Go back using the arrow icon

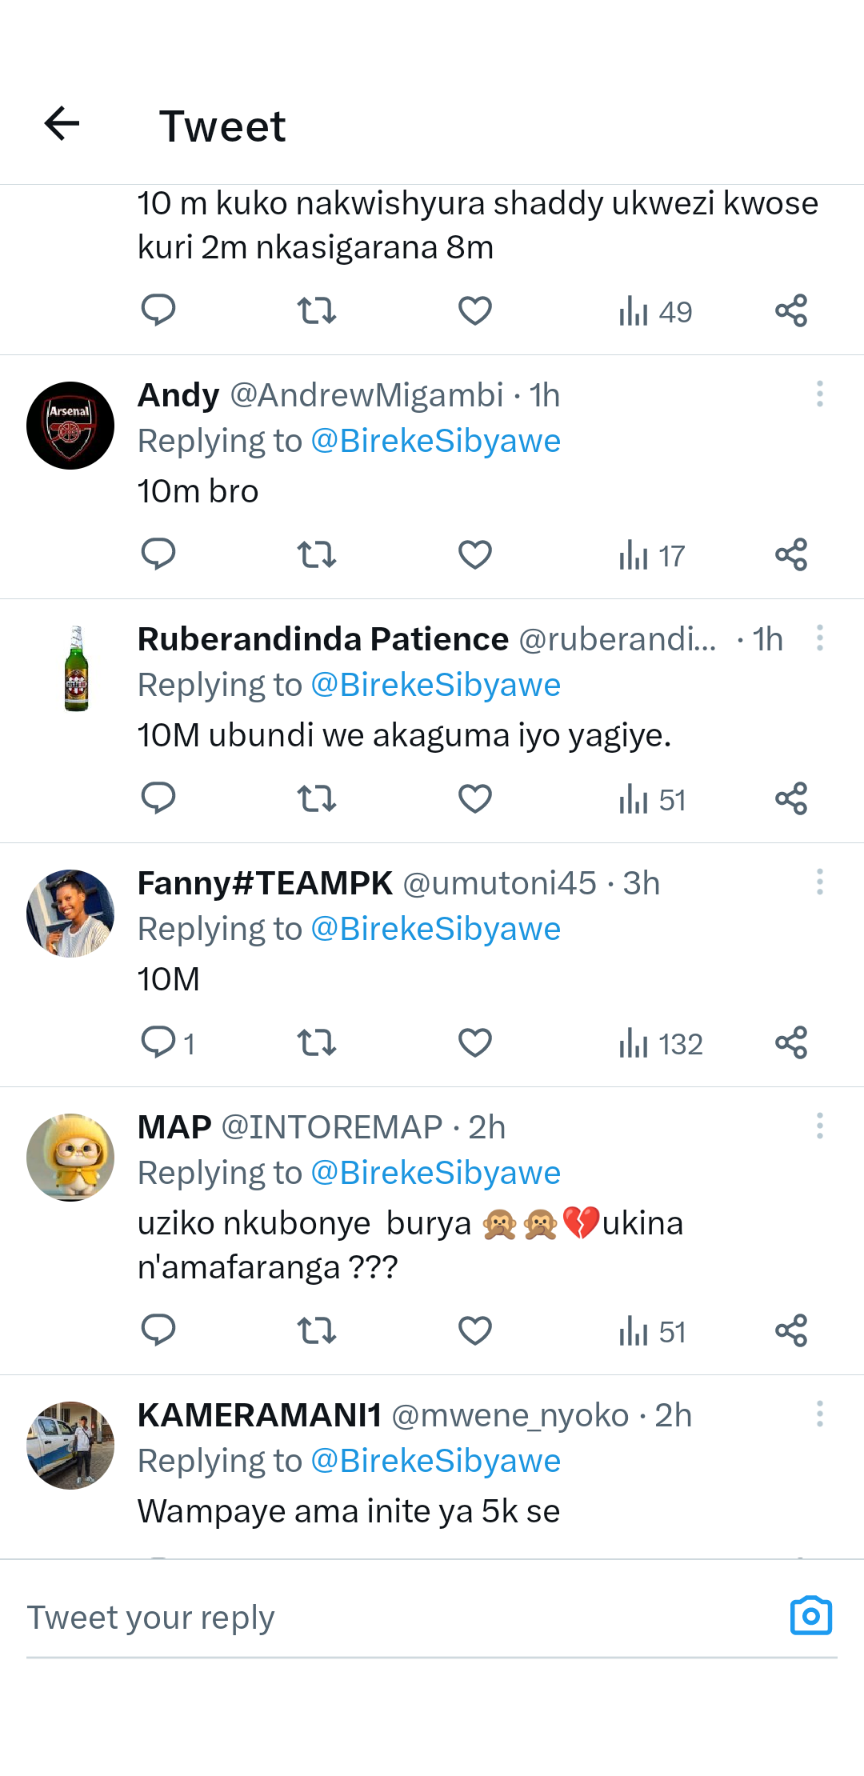[62, 124]
